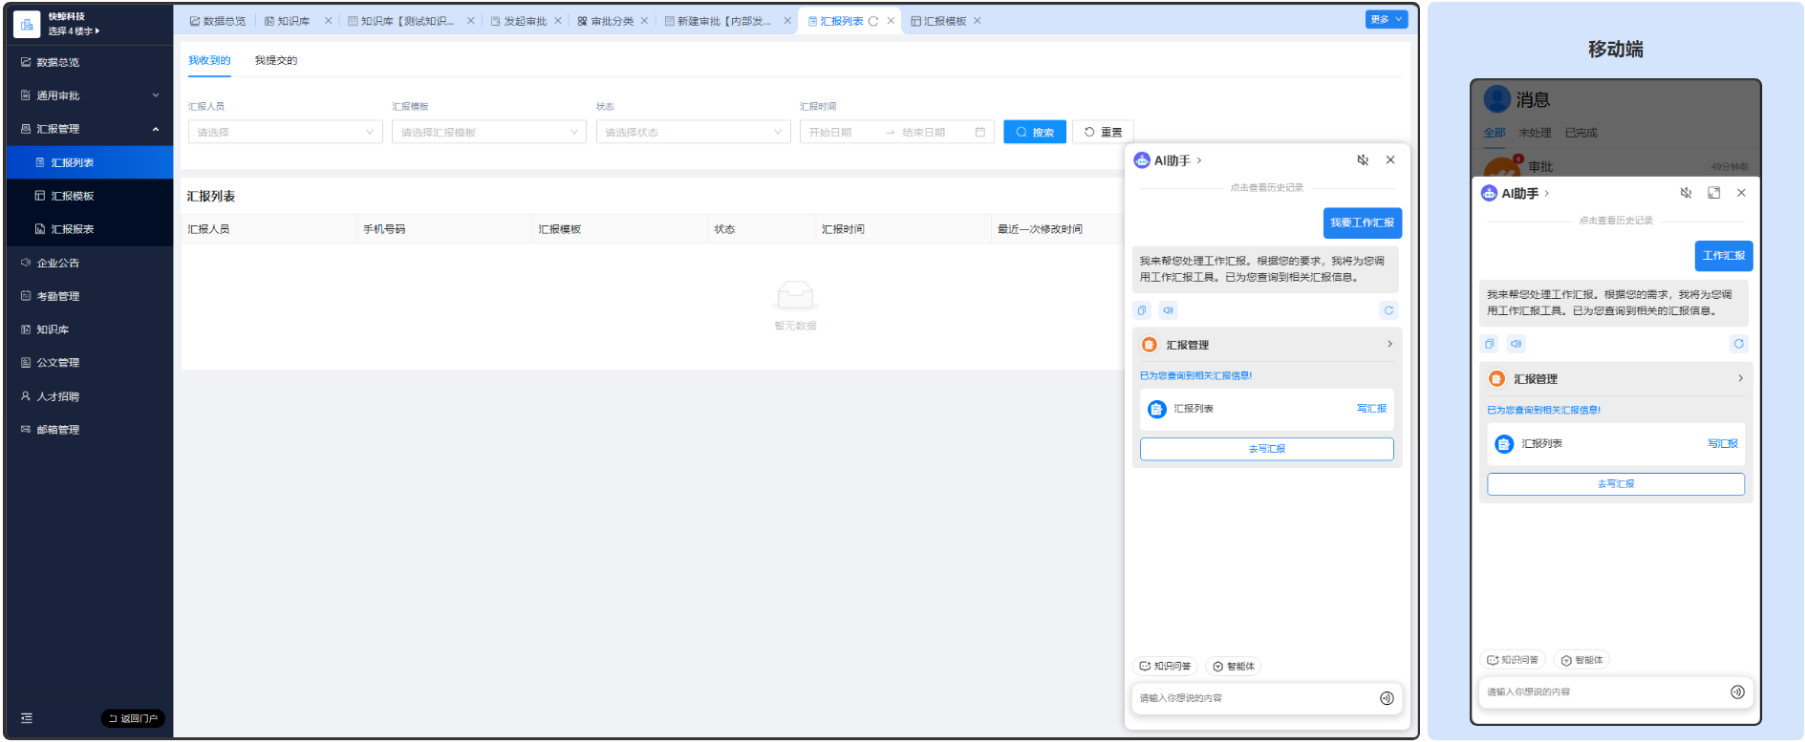Click the send icon in desktop chat input
This screenshot has height=742, width=1805.
tap(1386, 698)
